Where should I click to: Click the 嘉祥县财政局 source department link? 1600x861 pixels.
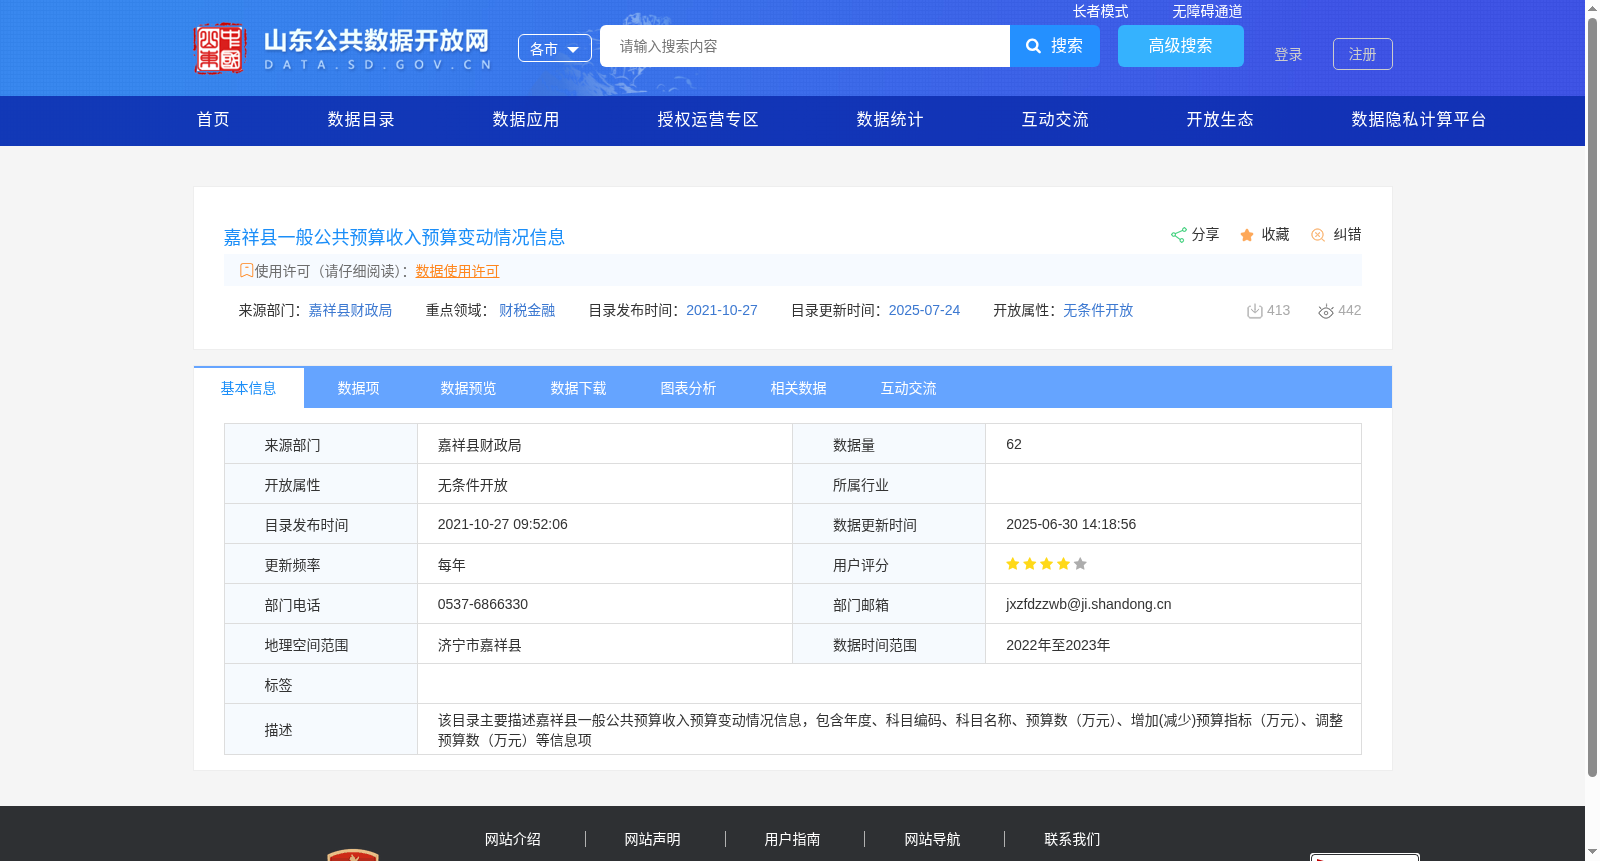click(350, 311)
